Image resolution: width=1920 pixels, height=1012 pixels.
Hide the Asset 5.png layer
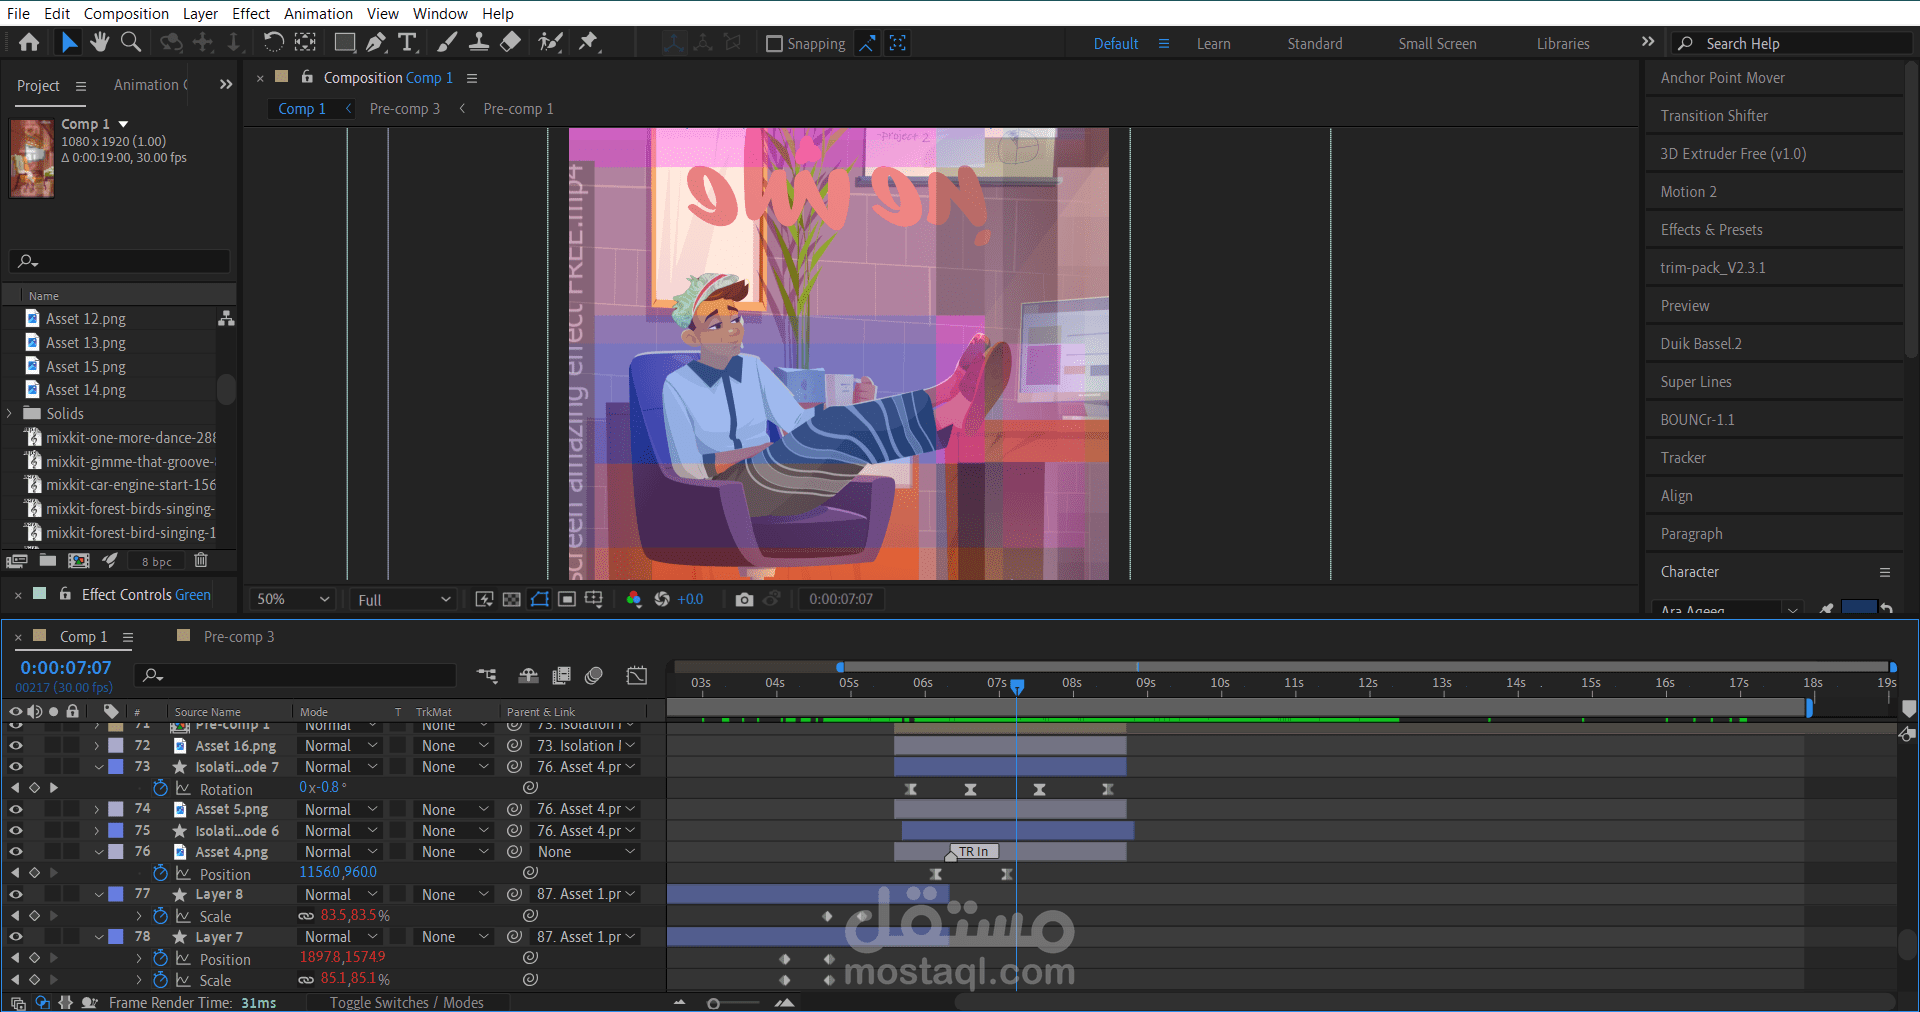point(16,810)
